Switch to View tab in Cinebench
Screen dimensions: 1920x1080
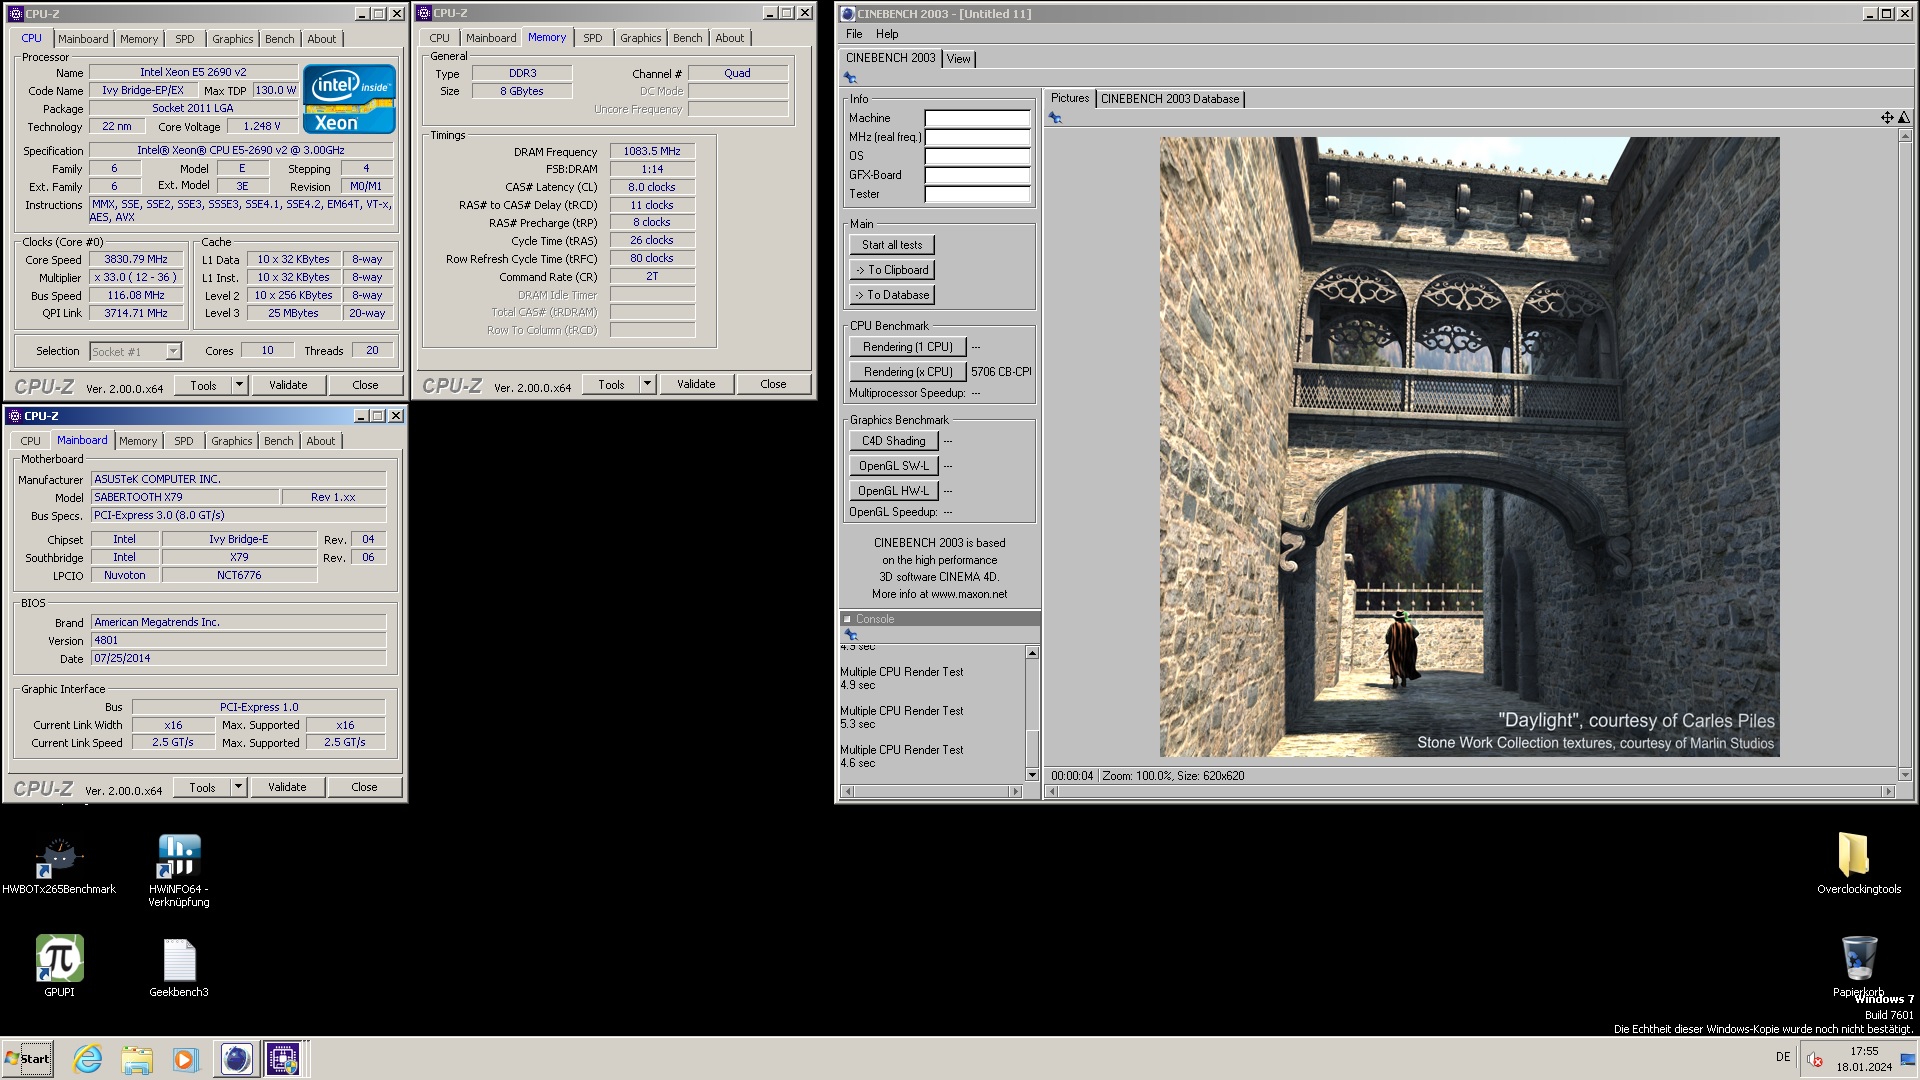pos(958,59)
